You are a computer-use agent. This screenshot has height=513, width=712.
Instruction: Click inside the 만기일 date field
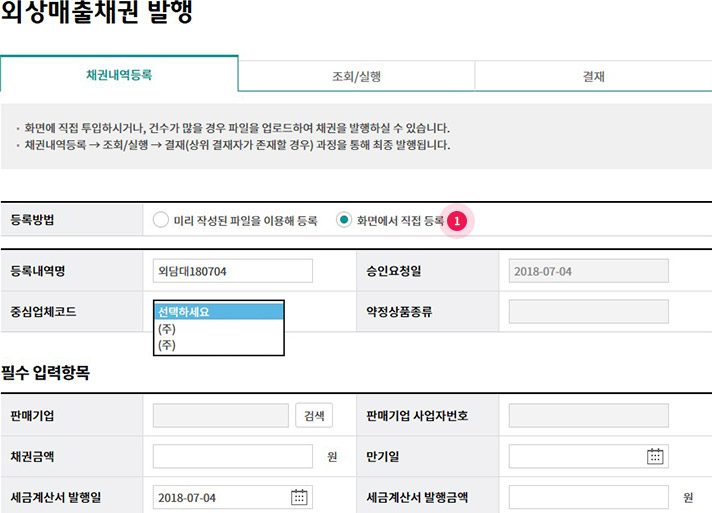click(575, 456)
